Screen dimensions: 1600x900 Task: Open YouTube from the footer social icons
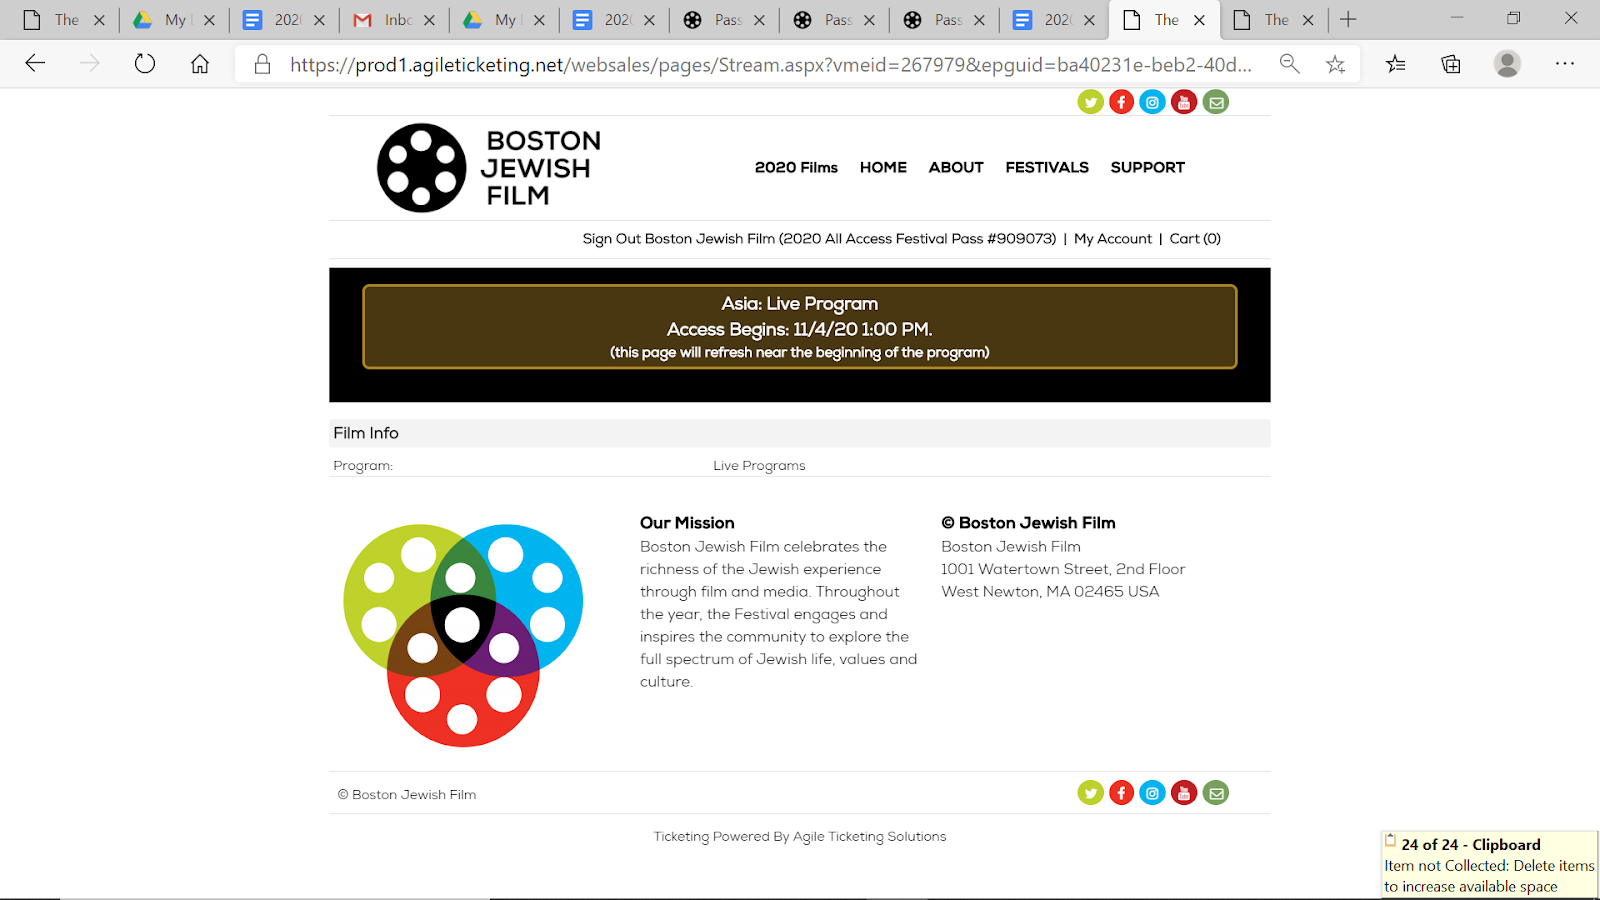[x=1184, y=793]
